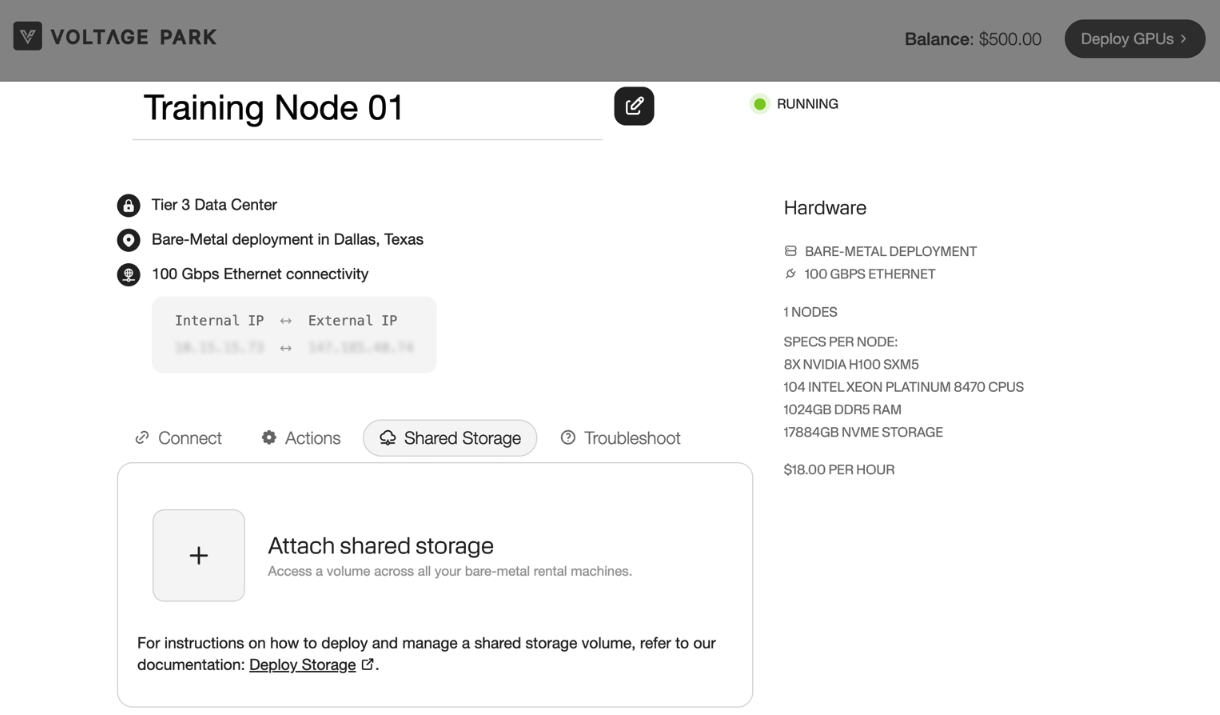Viewport: 1220px width, 715px height.
Task: Click the globe icon for Ethernet connectivity
Action: (x=128, y=275)
